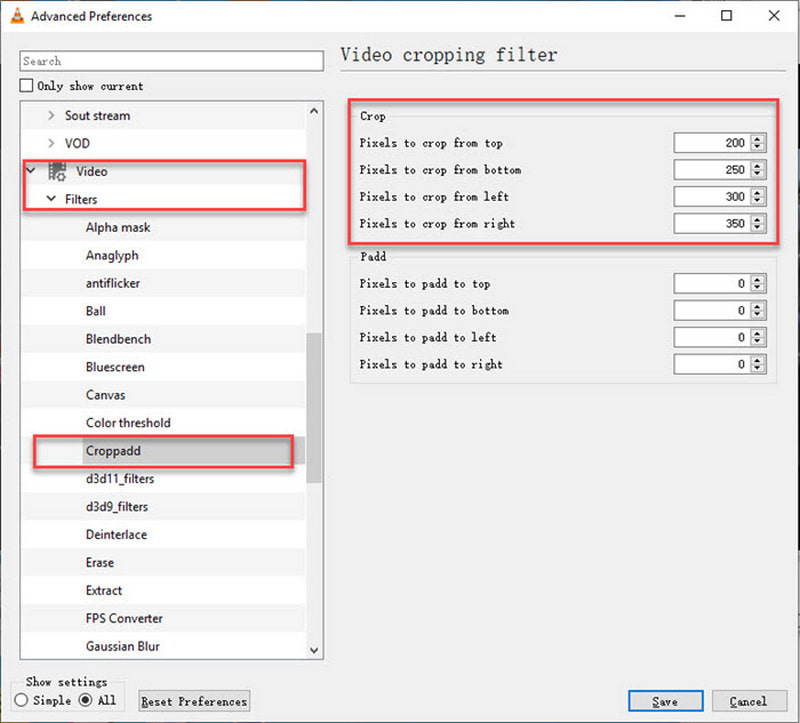
Task: Select the Simple settings radio button
Action: [21, 700]
